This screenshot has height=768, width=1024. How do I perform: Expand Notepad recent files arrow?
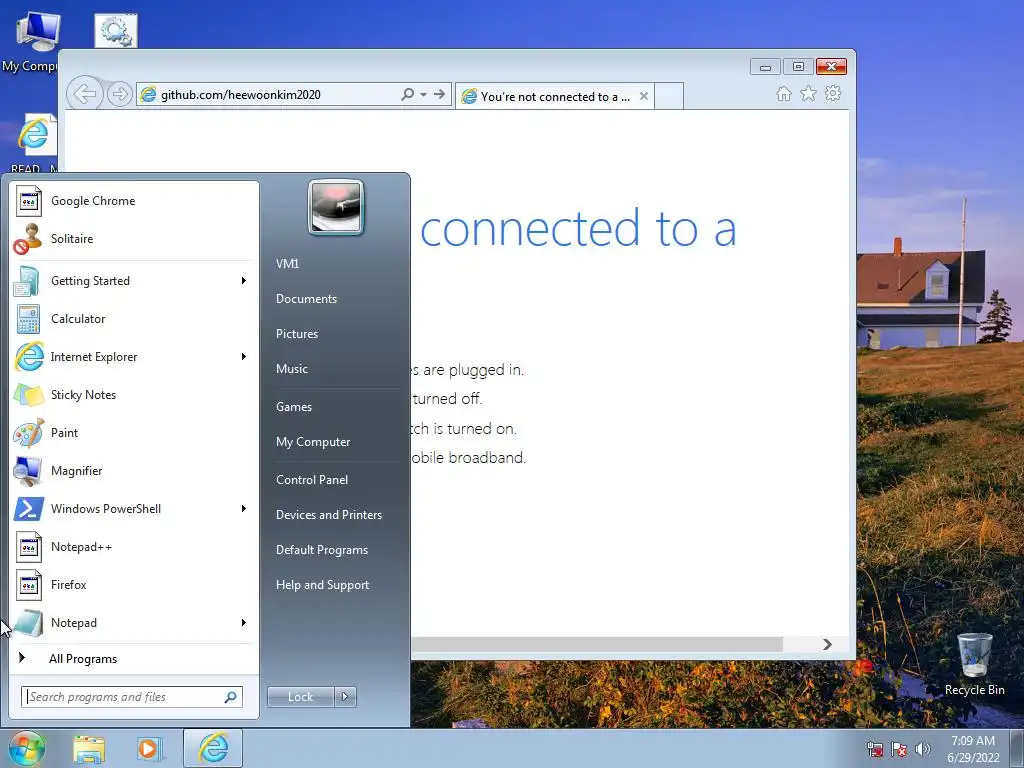(244, 622)
